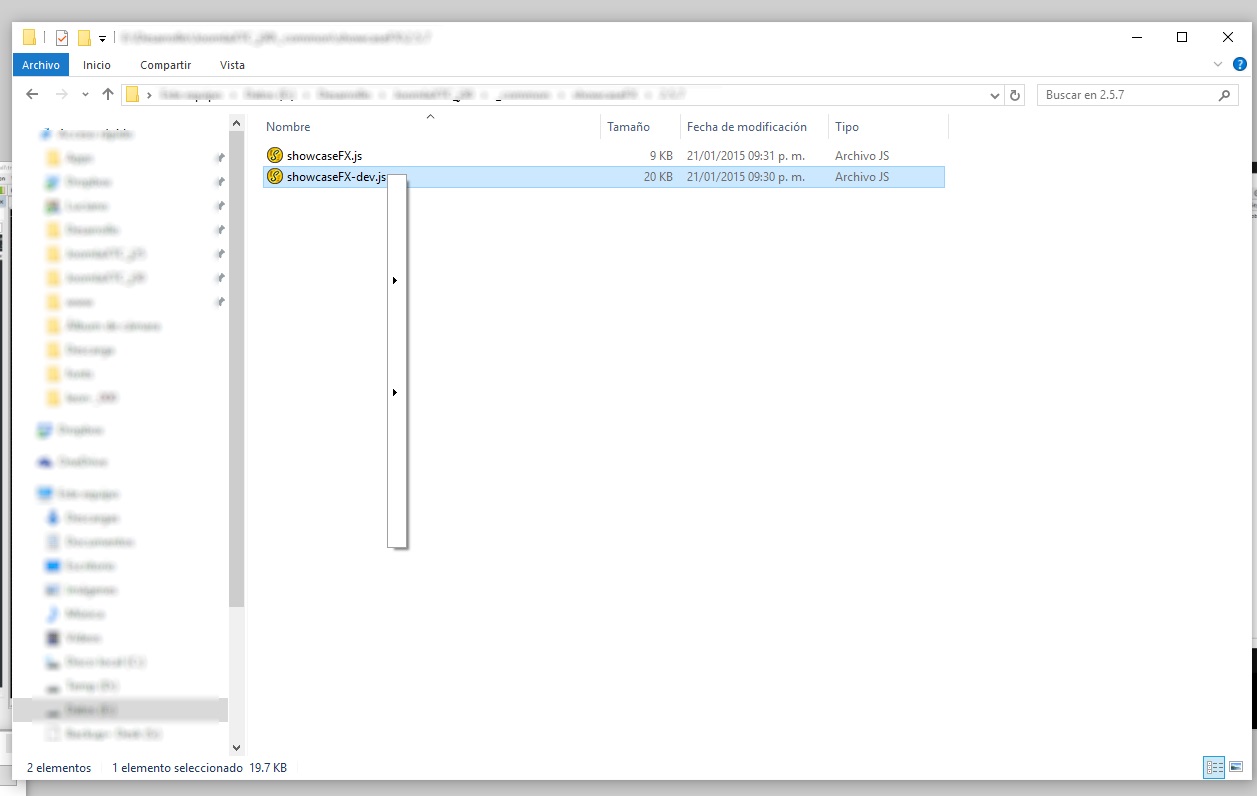Click the Up one level arrow
This screenshot has width=1257, height=796.
[x=107, y=95]
